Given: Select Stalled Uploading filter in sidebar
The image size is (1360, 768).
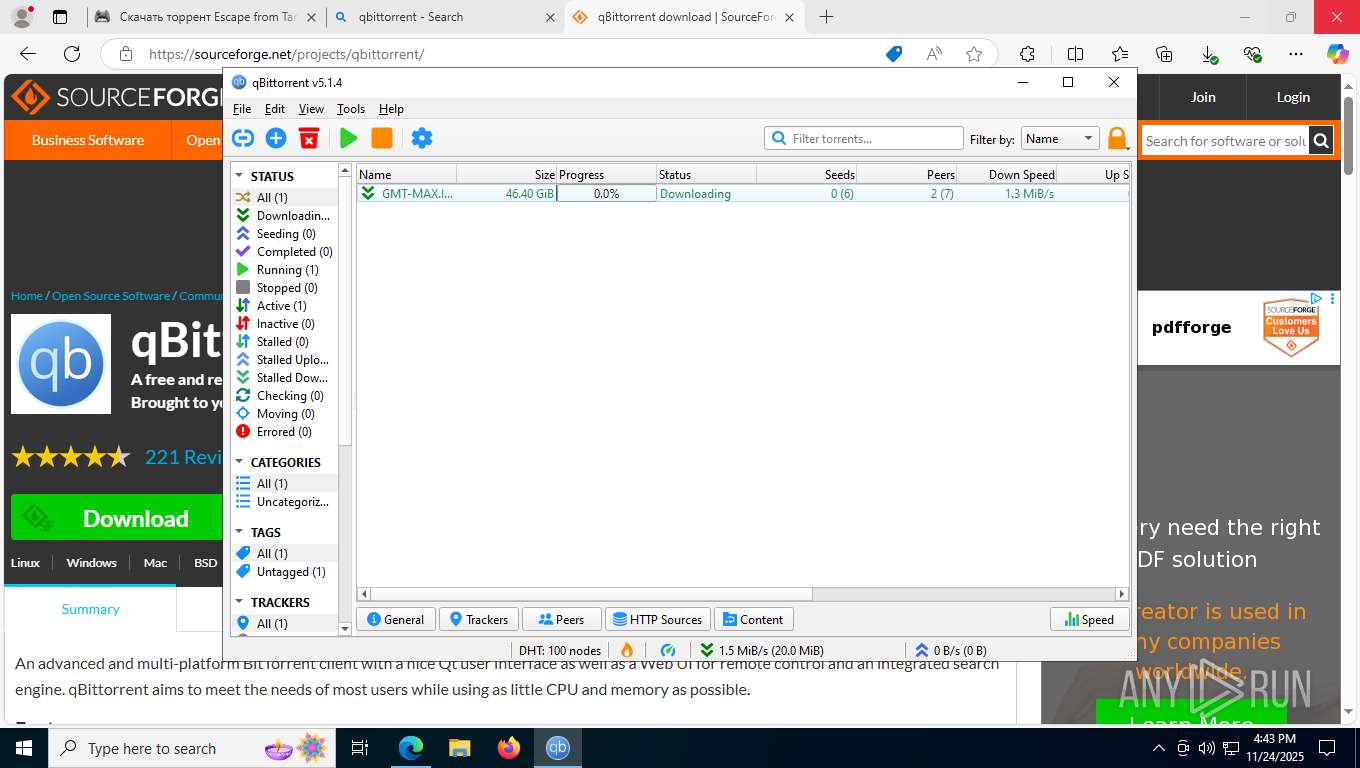Looking at the screenshot, I should [284, 359].
